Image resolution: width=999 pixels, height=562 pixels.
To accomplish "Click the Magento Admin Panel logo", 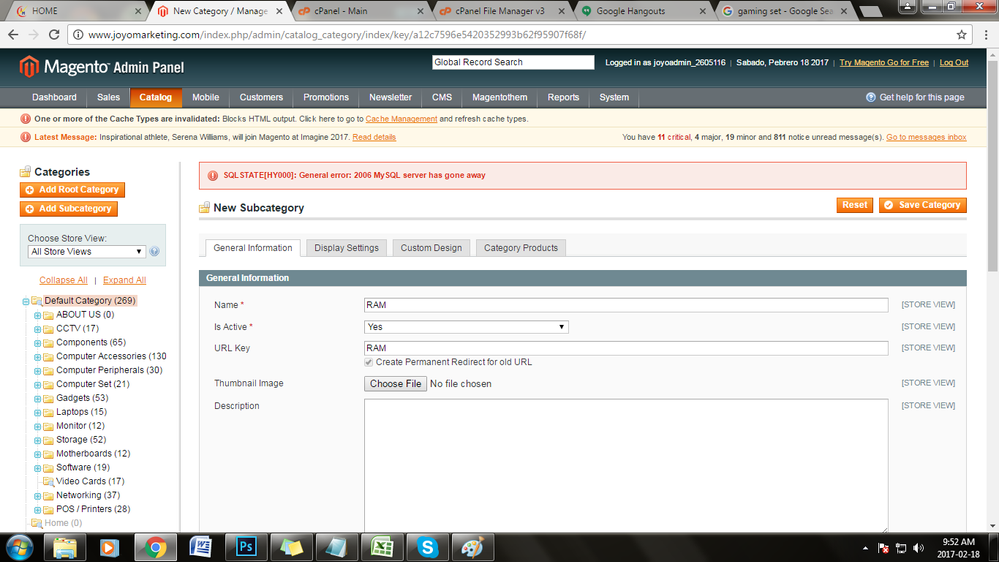I will pos(102,66).
